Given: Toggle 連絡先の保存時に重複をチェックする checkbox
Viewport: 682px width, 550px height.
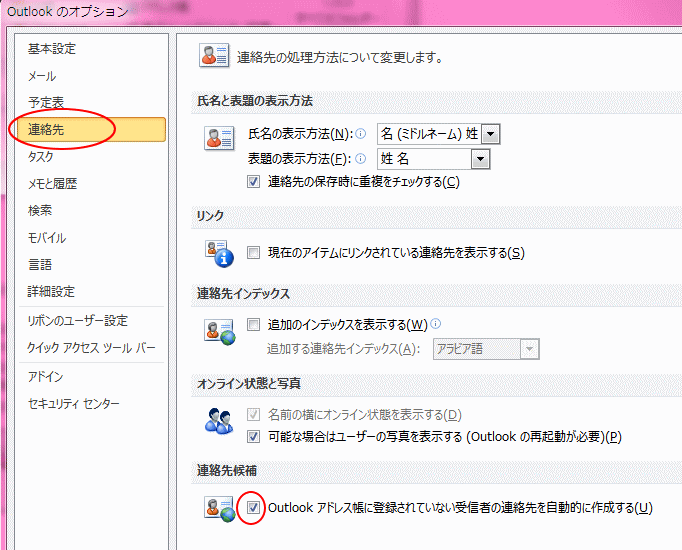Looking at the screenshot, I should pyautogui.click(x=253, y=181).
